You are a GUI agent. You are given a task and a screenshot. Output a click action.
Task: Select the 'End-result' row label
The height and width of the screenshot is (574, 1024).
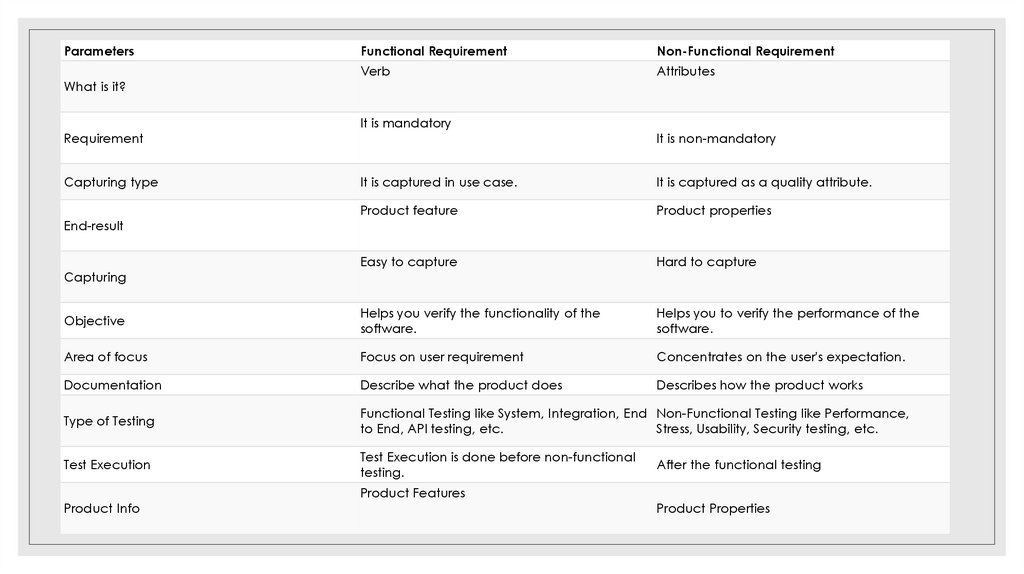[94, 226]
